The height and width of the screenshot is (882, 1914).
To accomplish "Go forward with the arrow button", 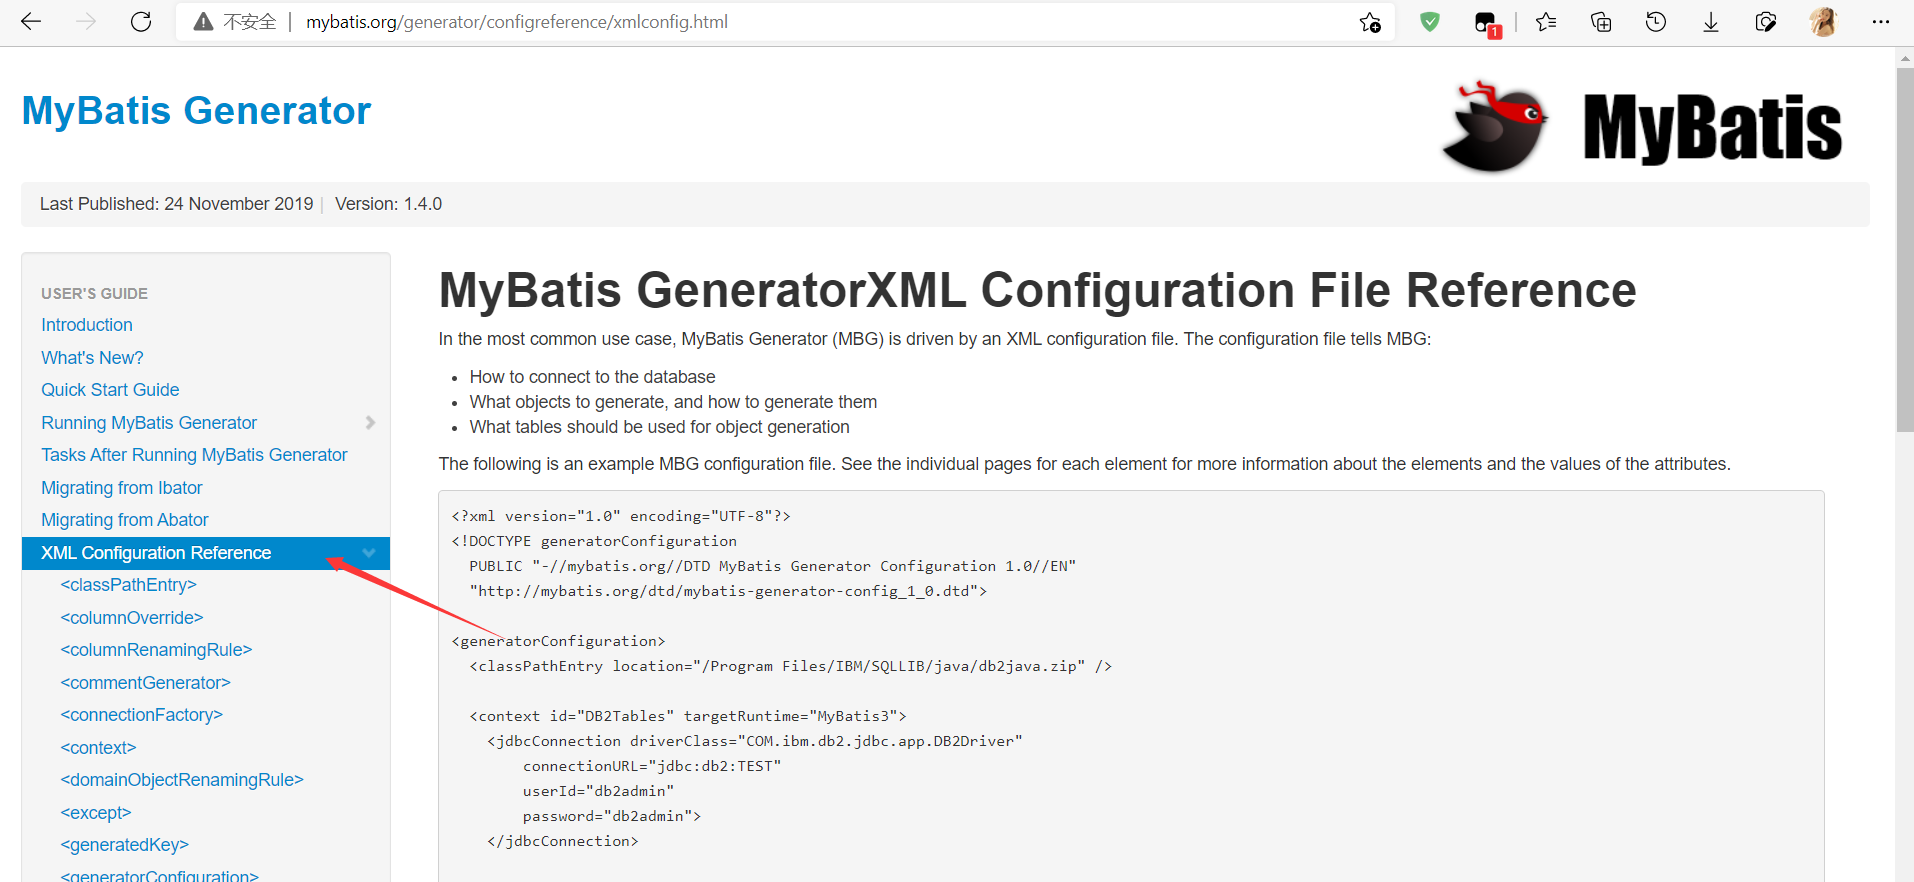I will tap(86, 21).
